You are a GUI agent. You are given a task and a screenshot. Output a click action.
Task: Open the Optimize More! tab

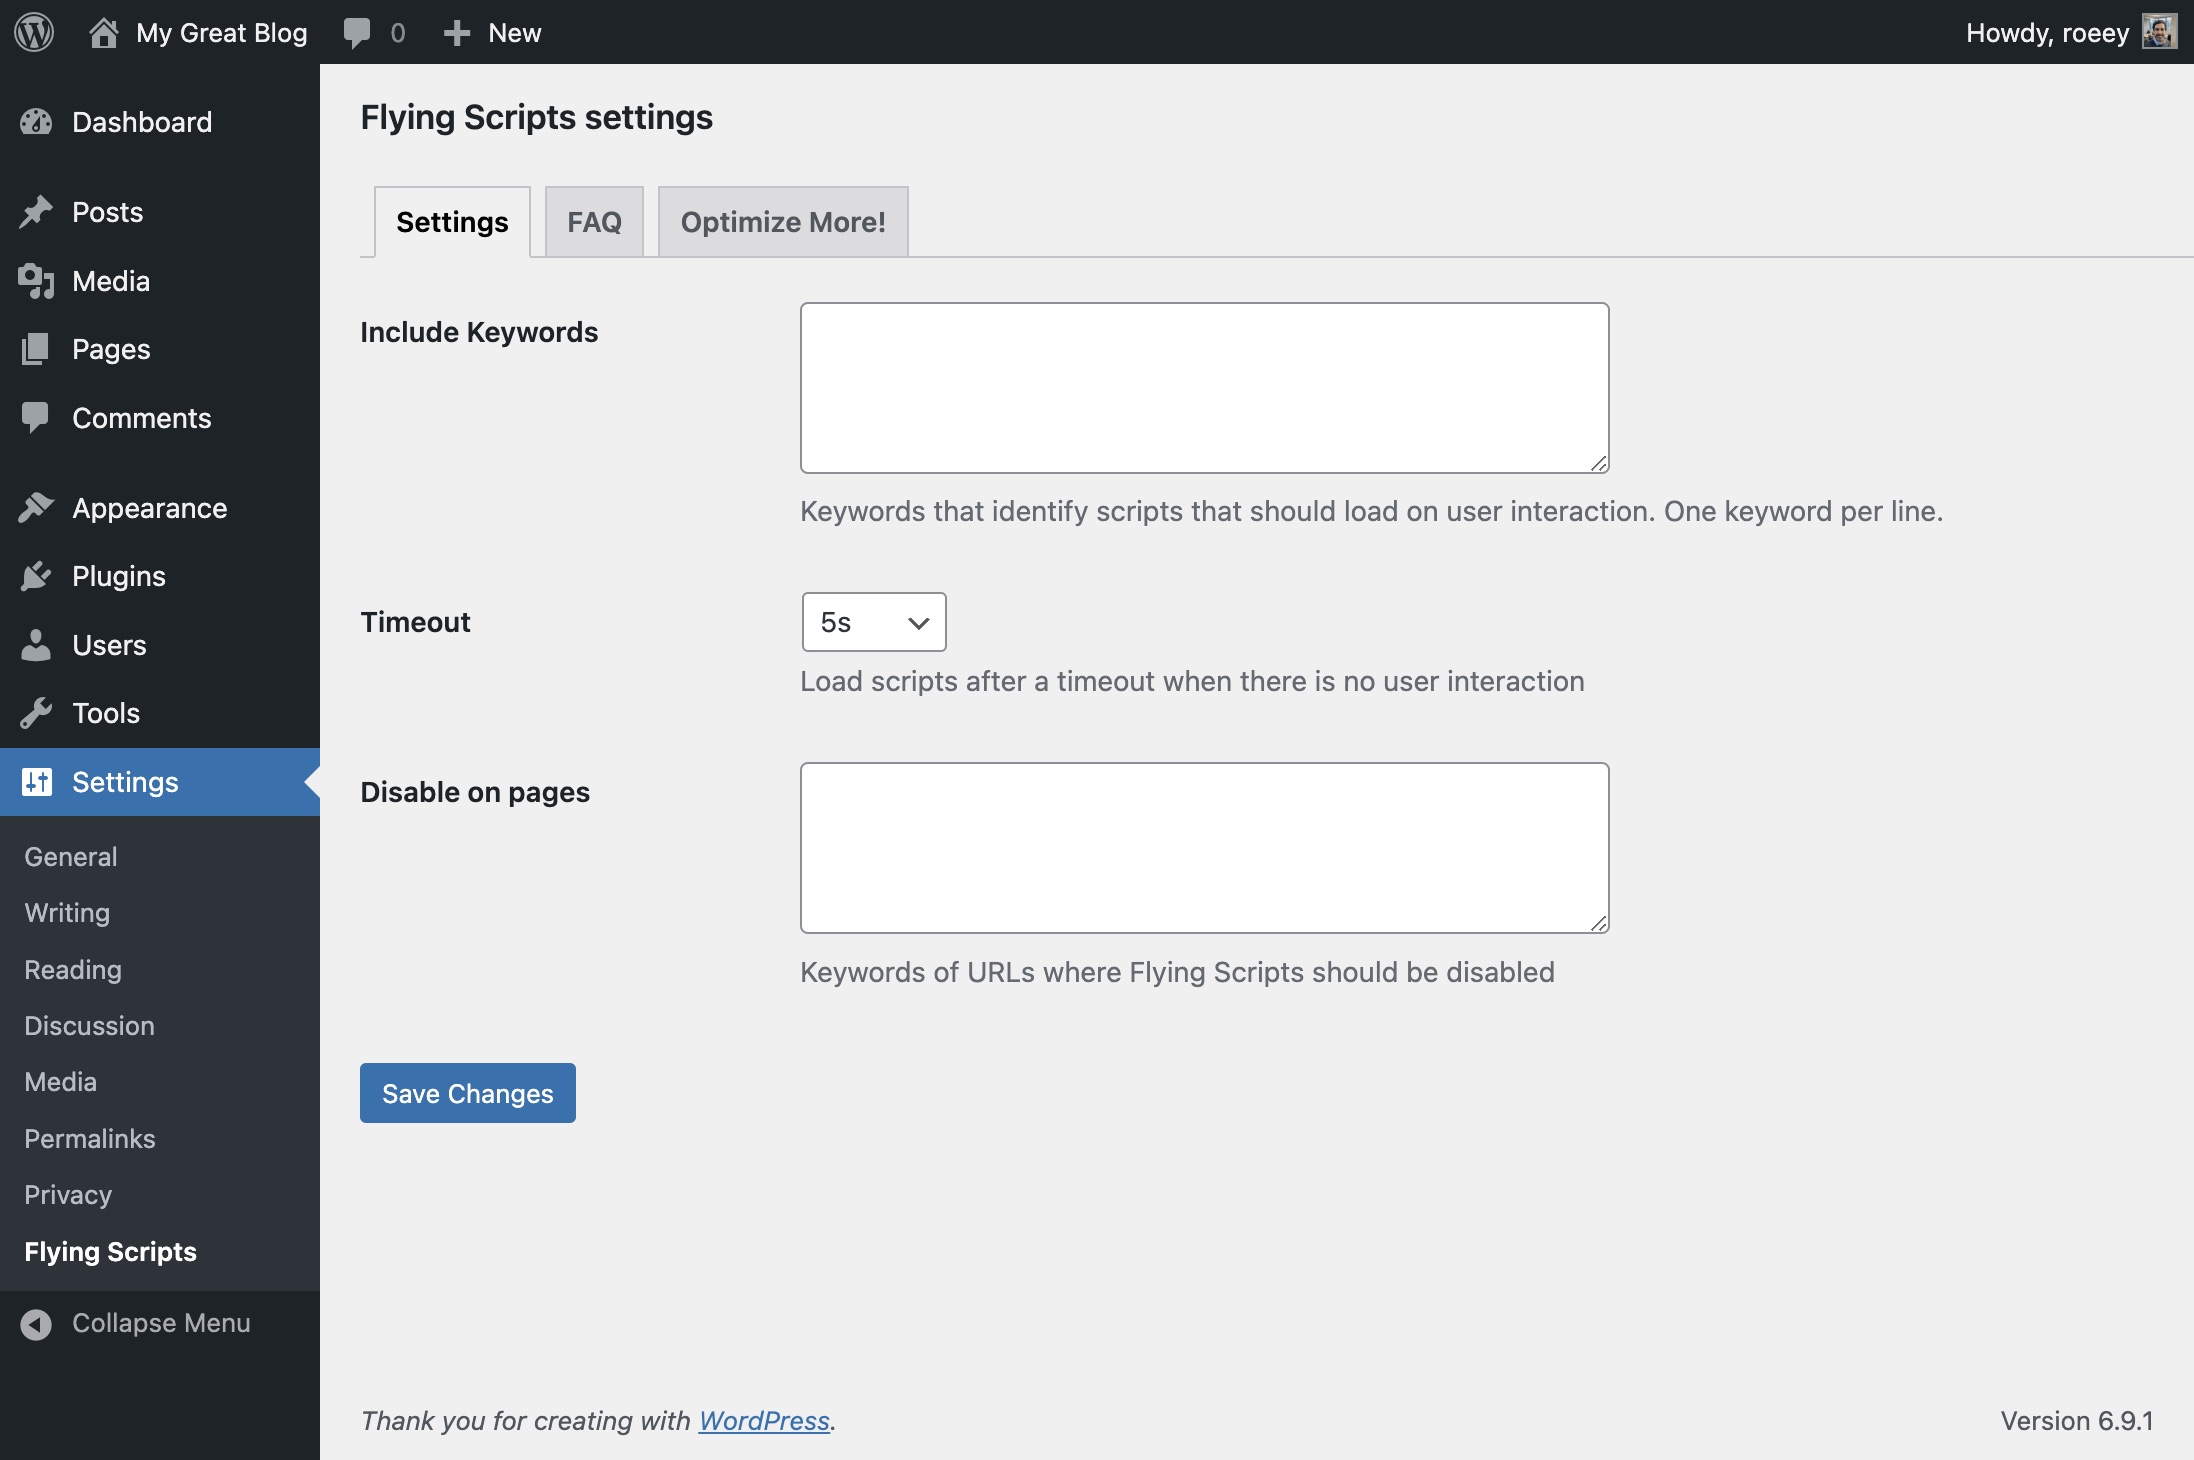pos(783,222)
